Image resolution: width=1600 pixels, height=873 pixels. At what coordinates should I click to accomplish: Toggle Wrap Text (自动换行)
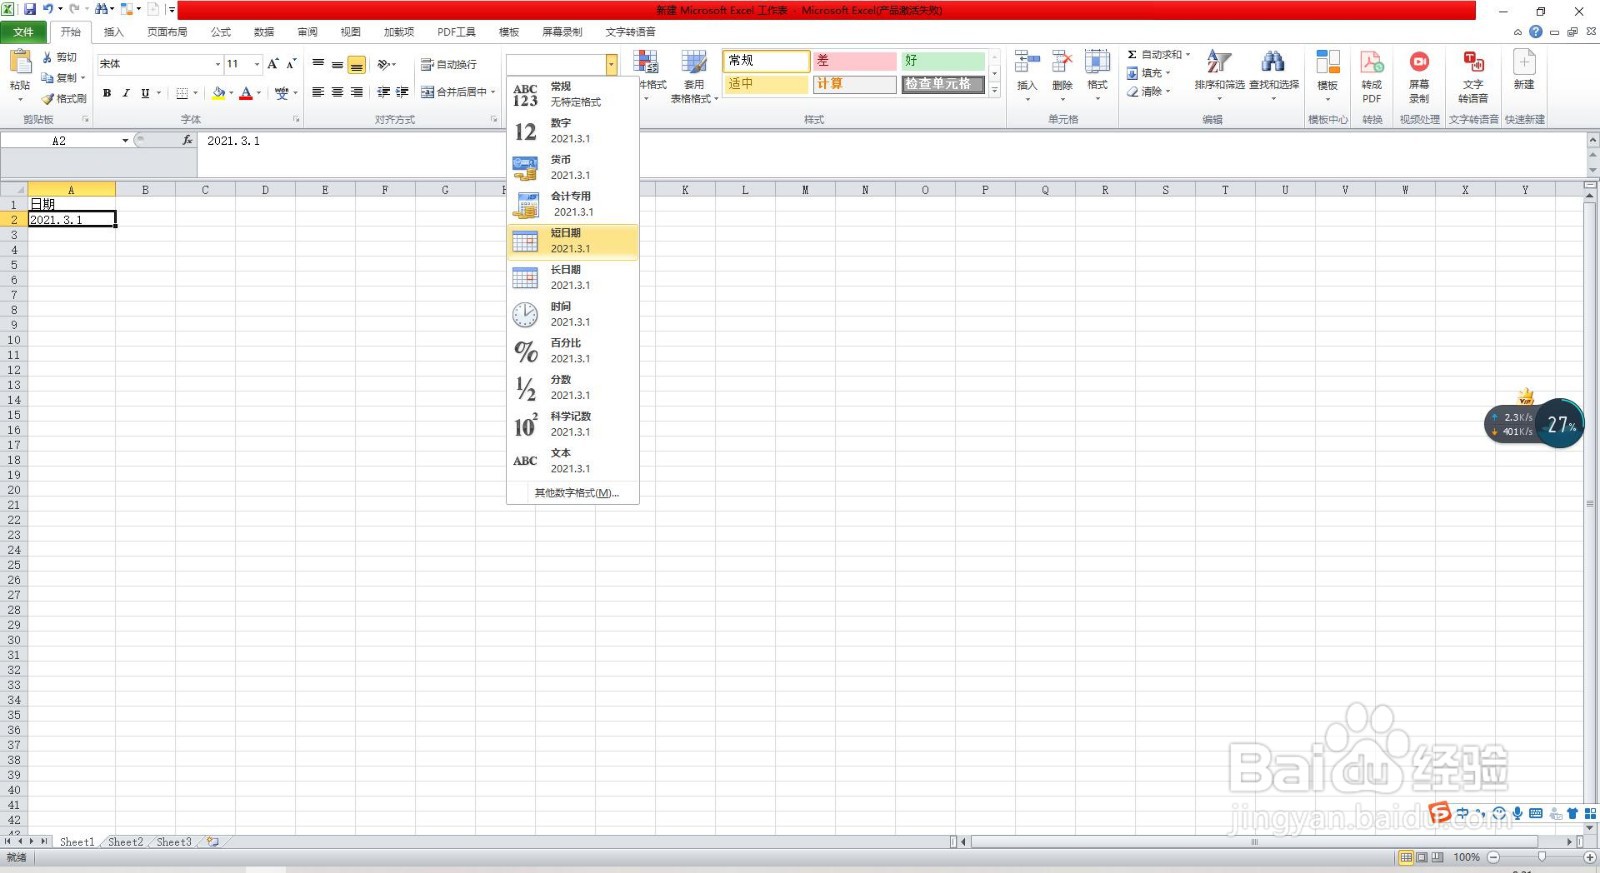[x=448, y=64]
